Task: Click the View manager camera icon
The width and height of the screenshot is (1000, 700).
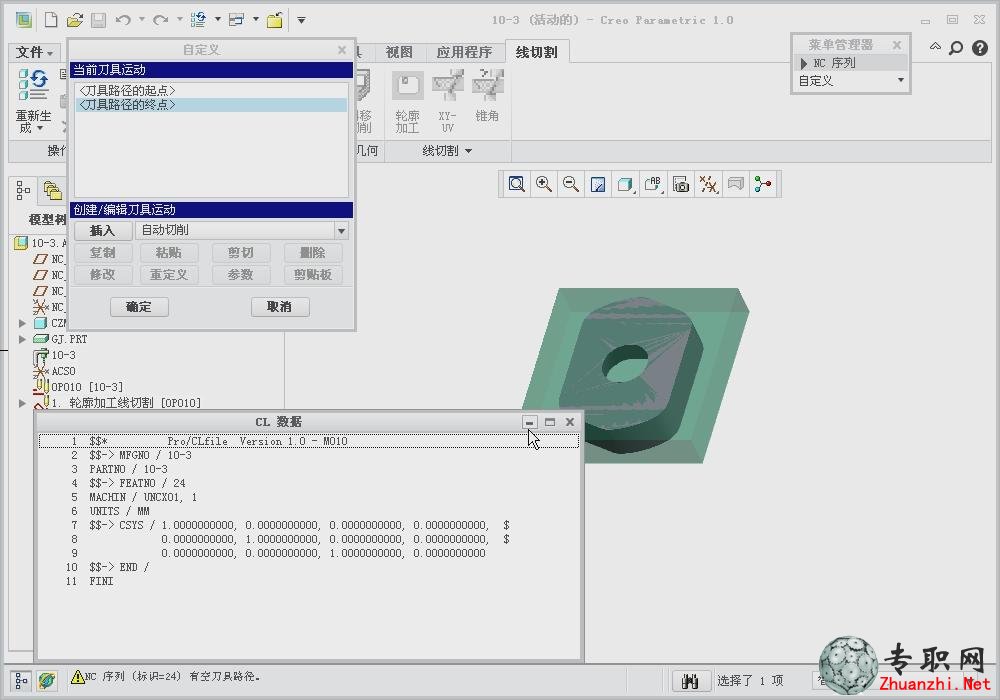Action: coord(681,185)
